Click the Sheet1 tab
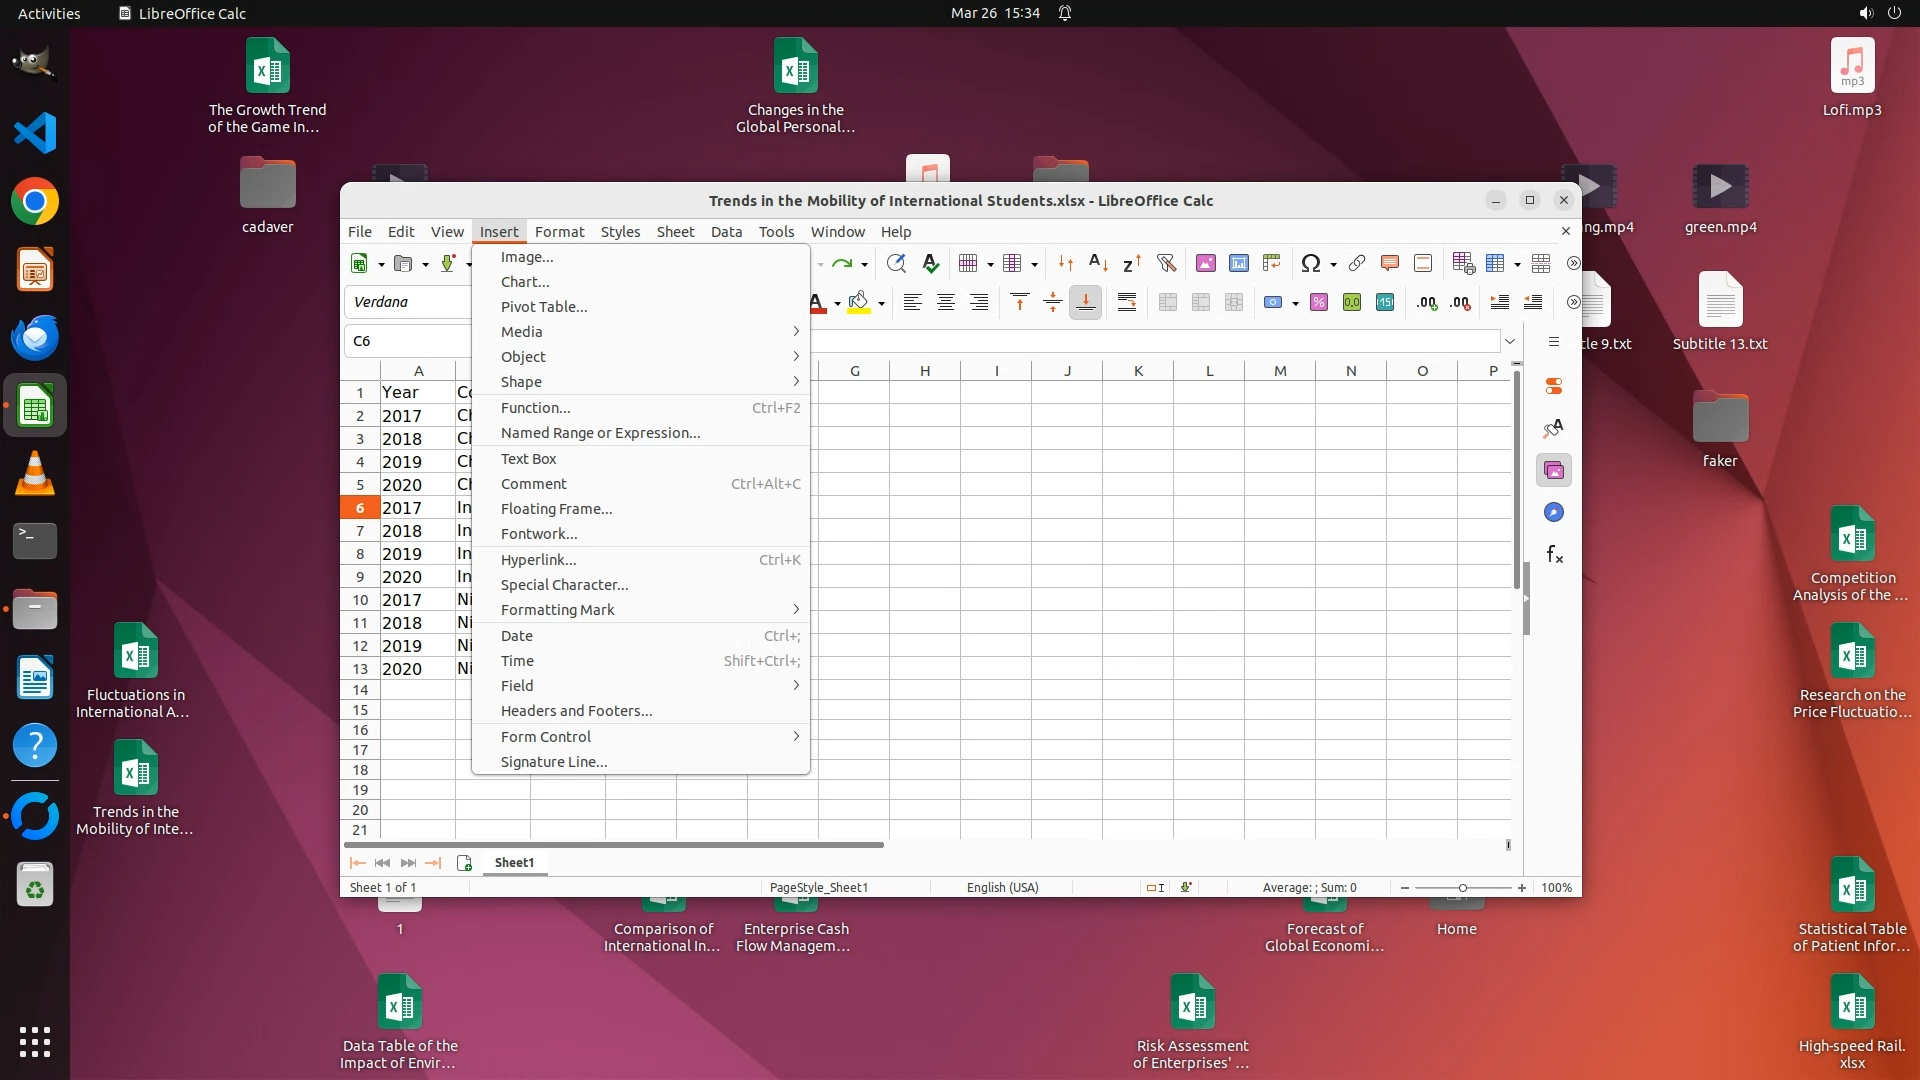 pyautogui.click(x=514, y=862)
